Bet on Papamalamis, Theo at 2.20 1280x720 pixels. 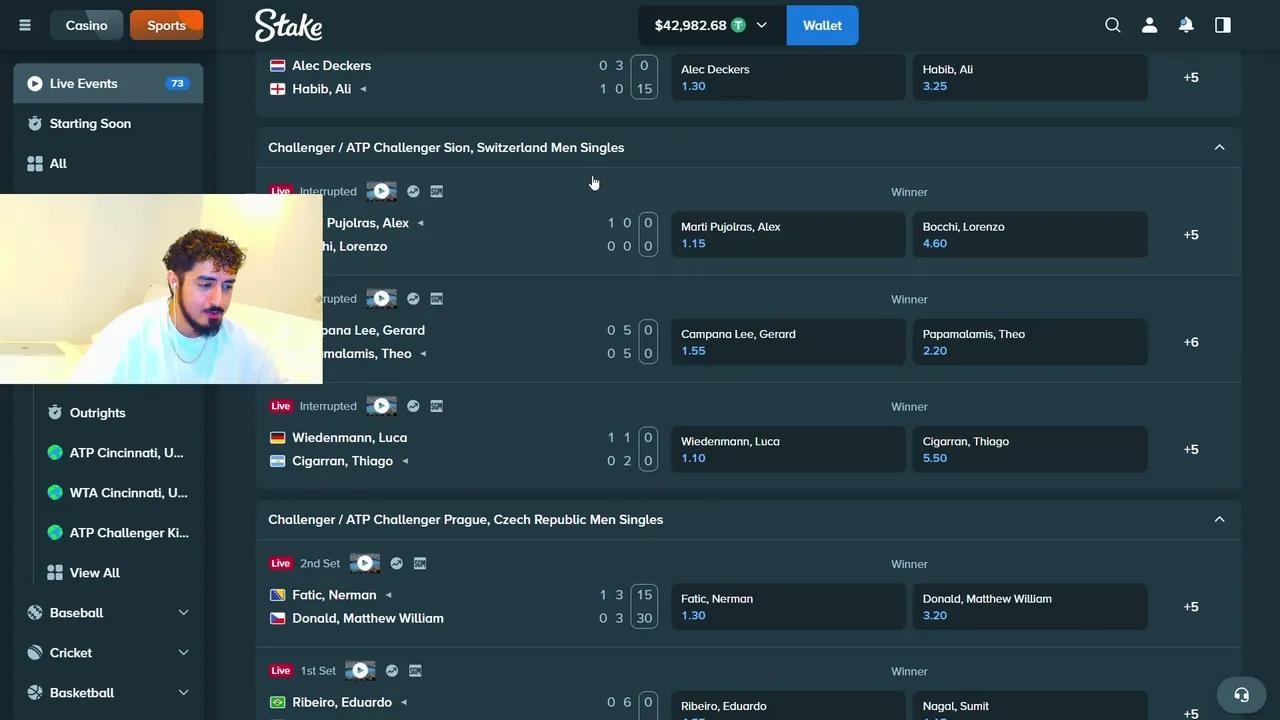click(x=1030, y=342)
